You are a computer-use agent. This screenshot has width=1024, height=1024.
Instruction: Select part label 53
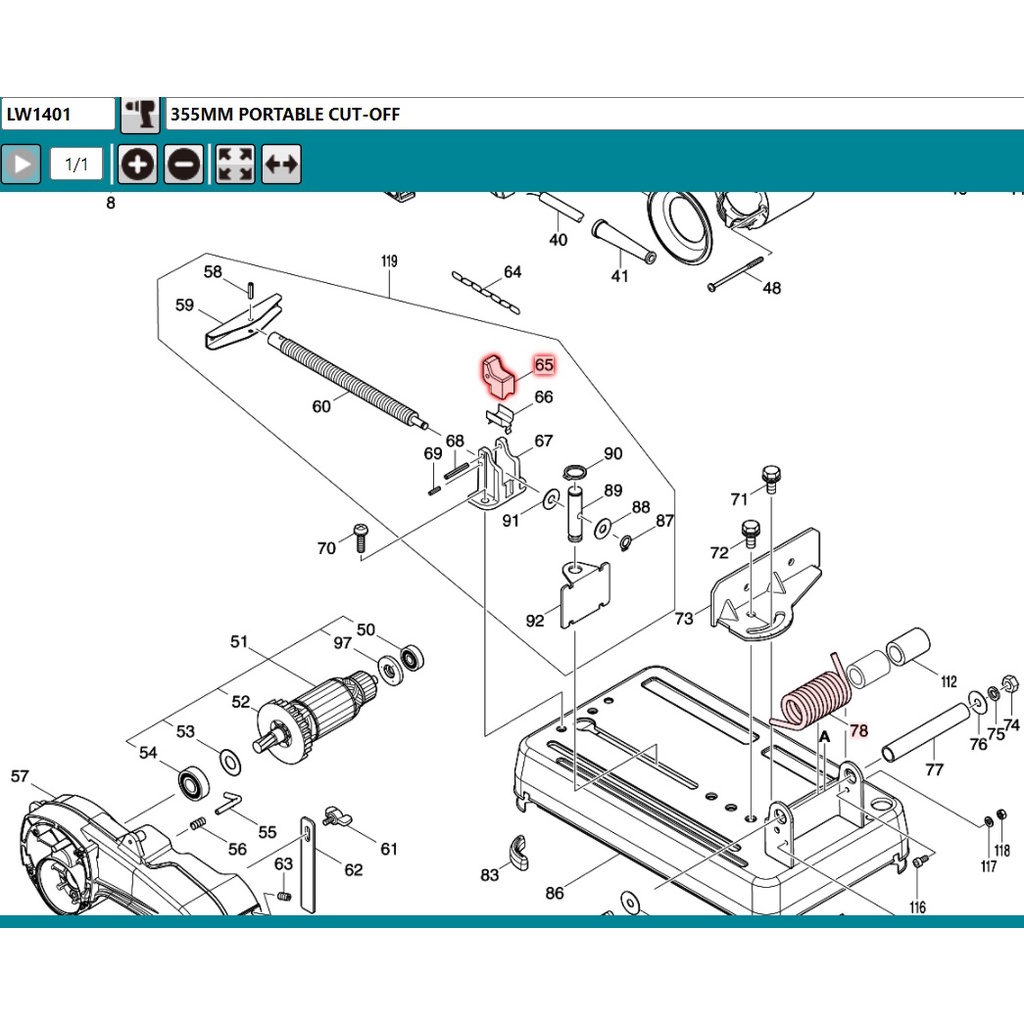(185, 731)
